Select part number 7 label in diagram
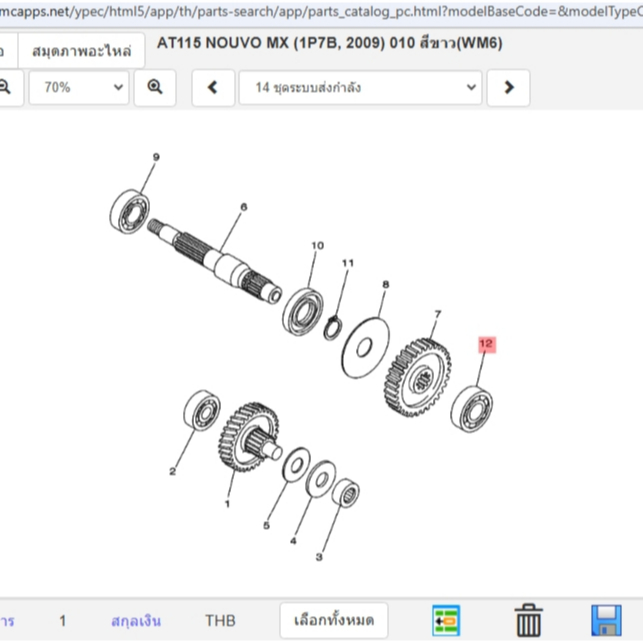Viewport: 643px width, 643px height. point(438,314)
